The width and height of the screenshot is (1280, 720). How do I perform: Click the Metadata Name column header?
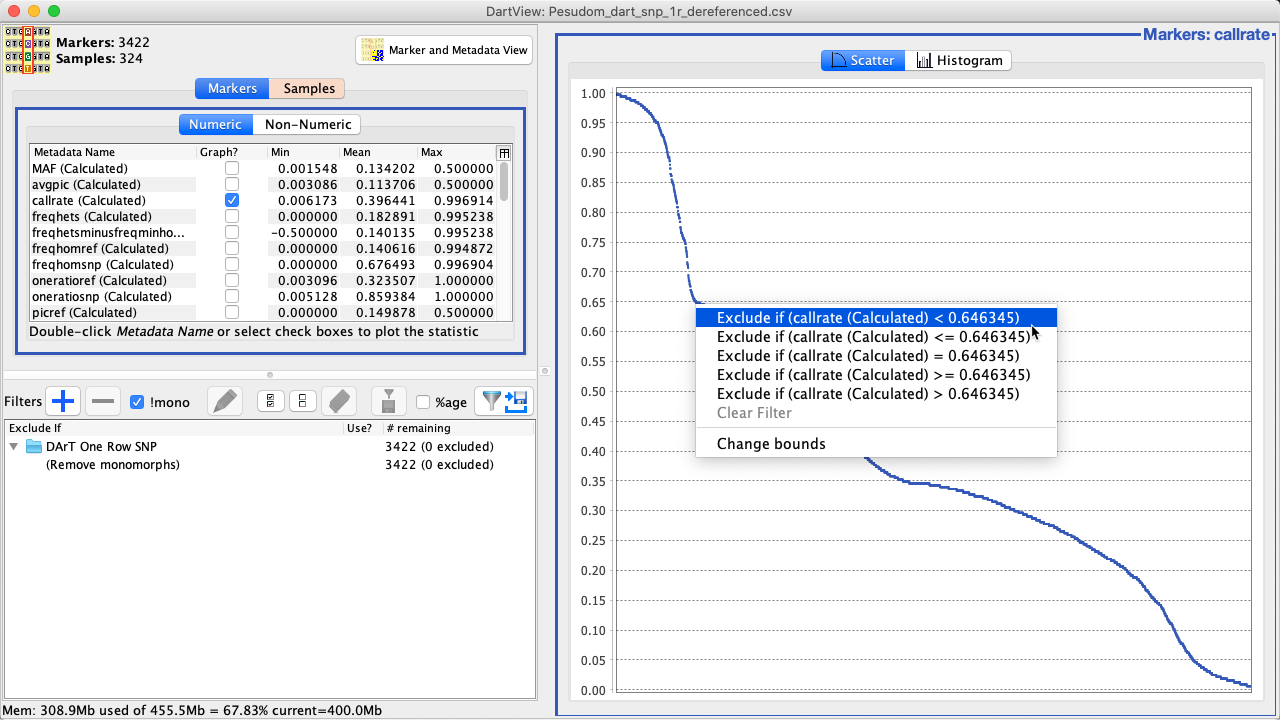pos(112,153)
